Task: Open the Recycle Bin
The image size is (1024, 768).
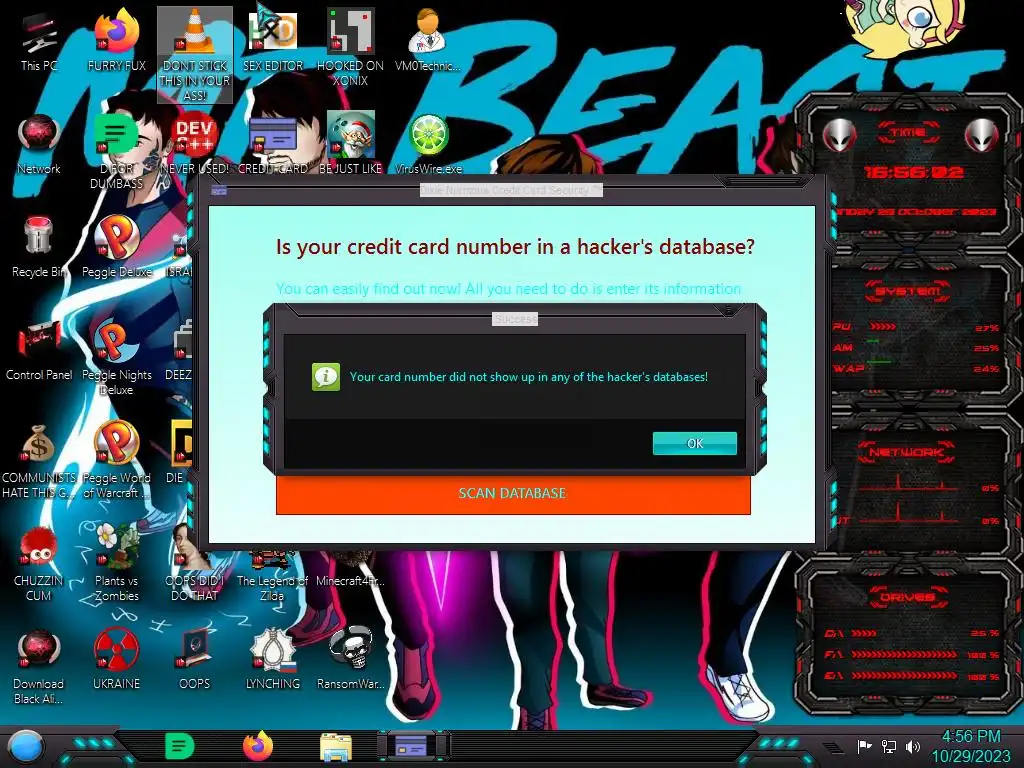Action: (39, 247)
